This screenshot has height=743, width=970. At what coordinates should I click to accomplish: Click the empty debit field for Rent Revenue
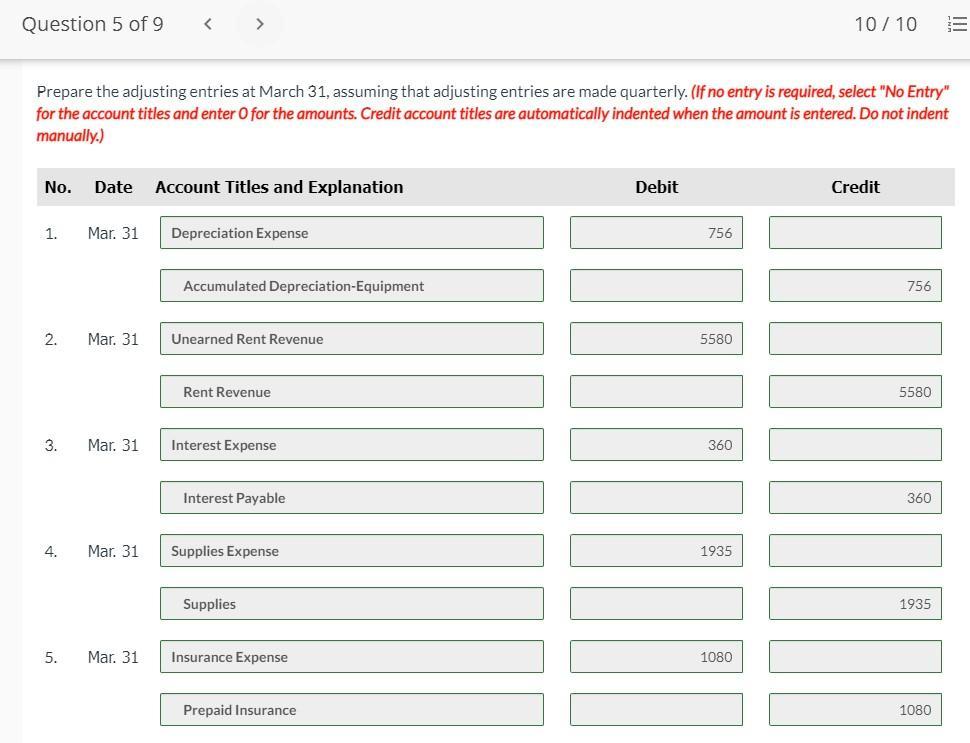656,392
